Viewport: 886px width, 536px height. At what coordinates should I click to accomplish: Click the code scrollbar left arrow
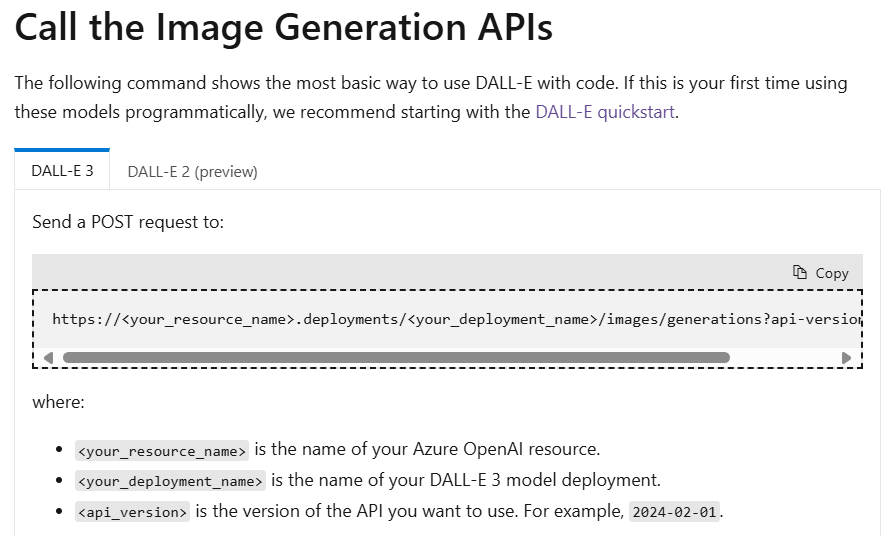click(x=49, y=358)
